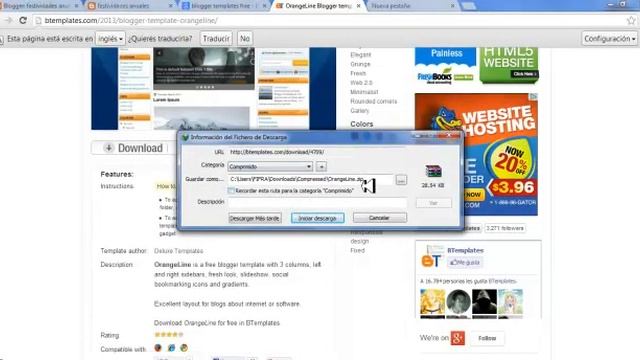Open the HTML5 Website ad
Screen dimensions: 640x360
pos(509,65)
